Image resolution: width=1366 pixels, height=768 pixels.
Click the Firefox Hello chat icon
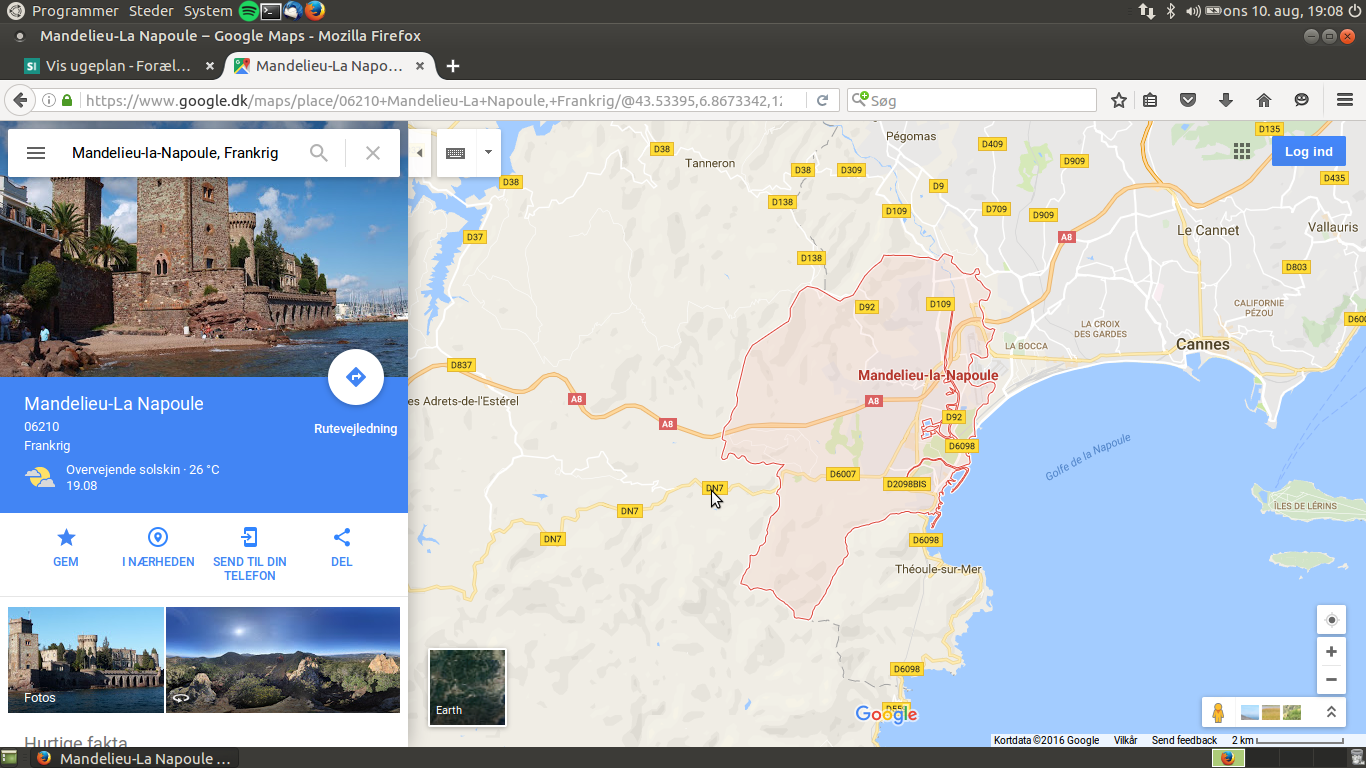(x=1301, y=100)
